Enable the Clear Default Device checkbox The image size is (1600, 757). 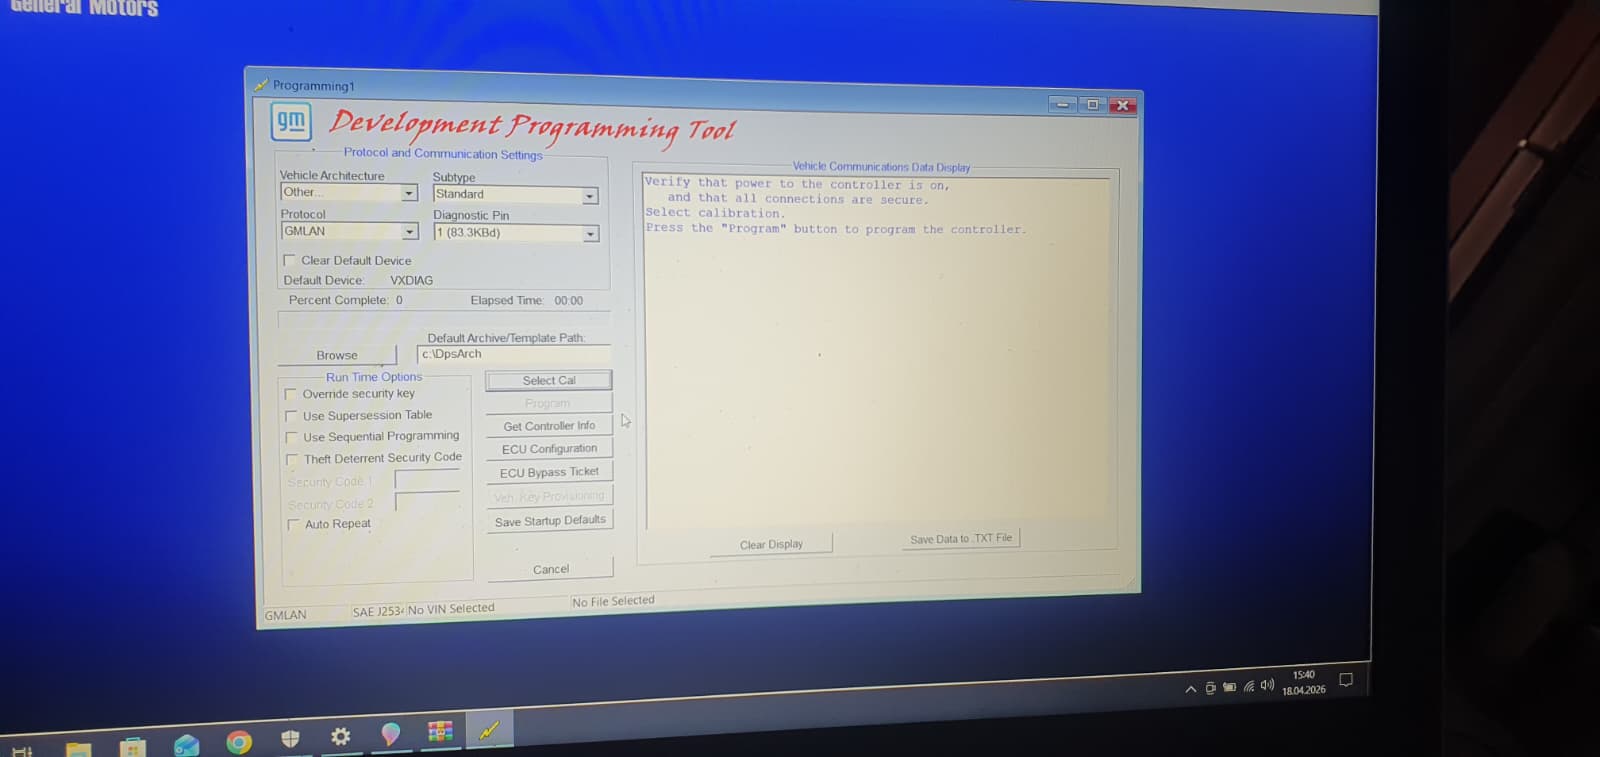click(x=289, y=260)
